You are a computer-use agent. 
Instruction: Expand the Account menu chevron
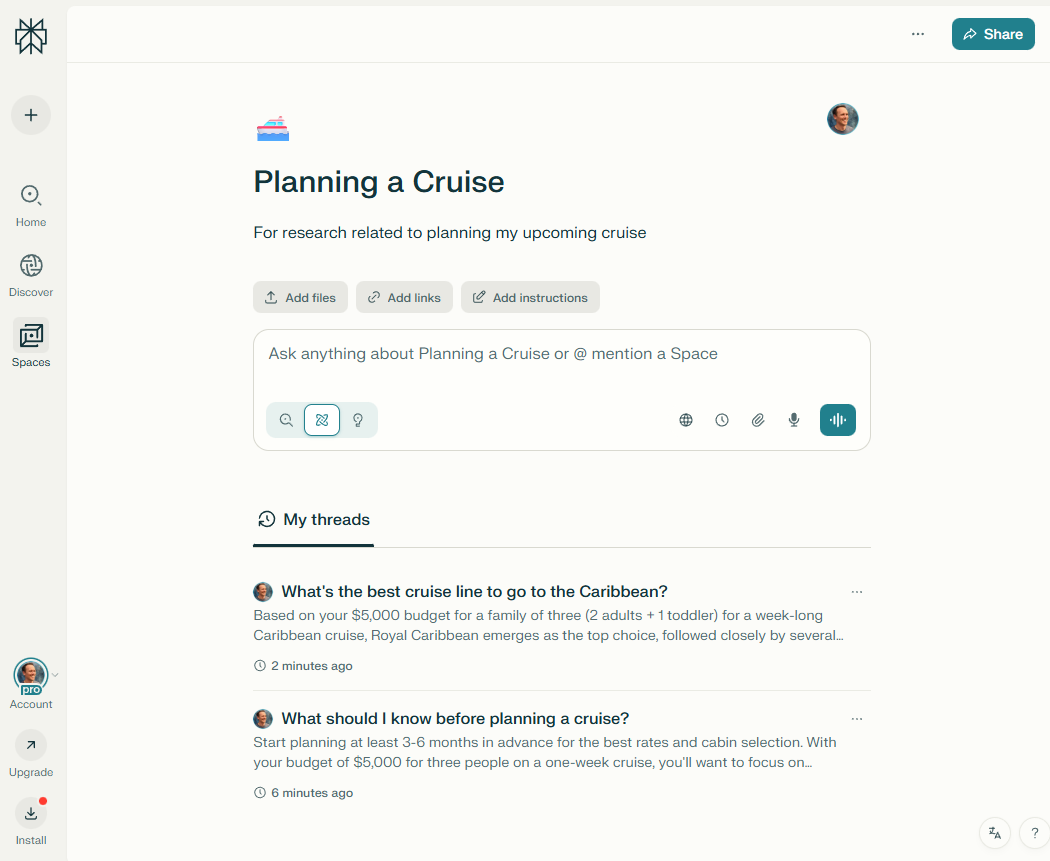(x=55, y=675)
